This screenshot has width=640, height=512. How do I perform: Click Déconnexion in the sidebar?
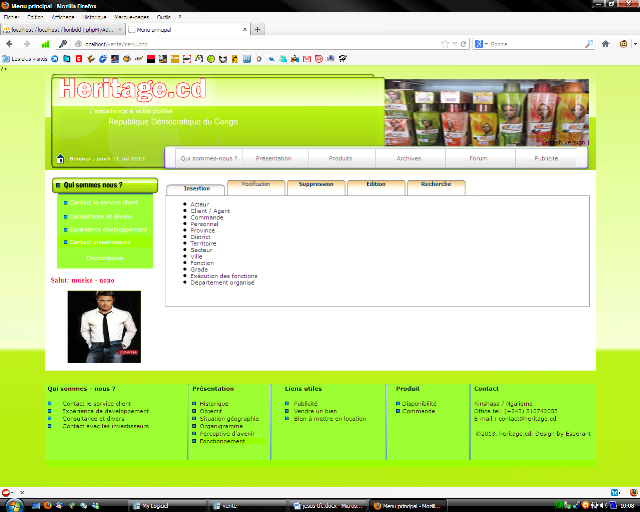[105, 258]
